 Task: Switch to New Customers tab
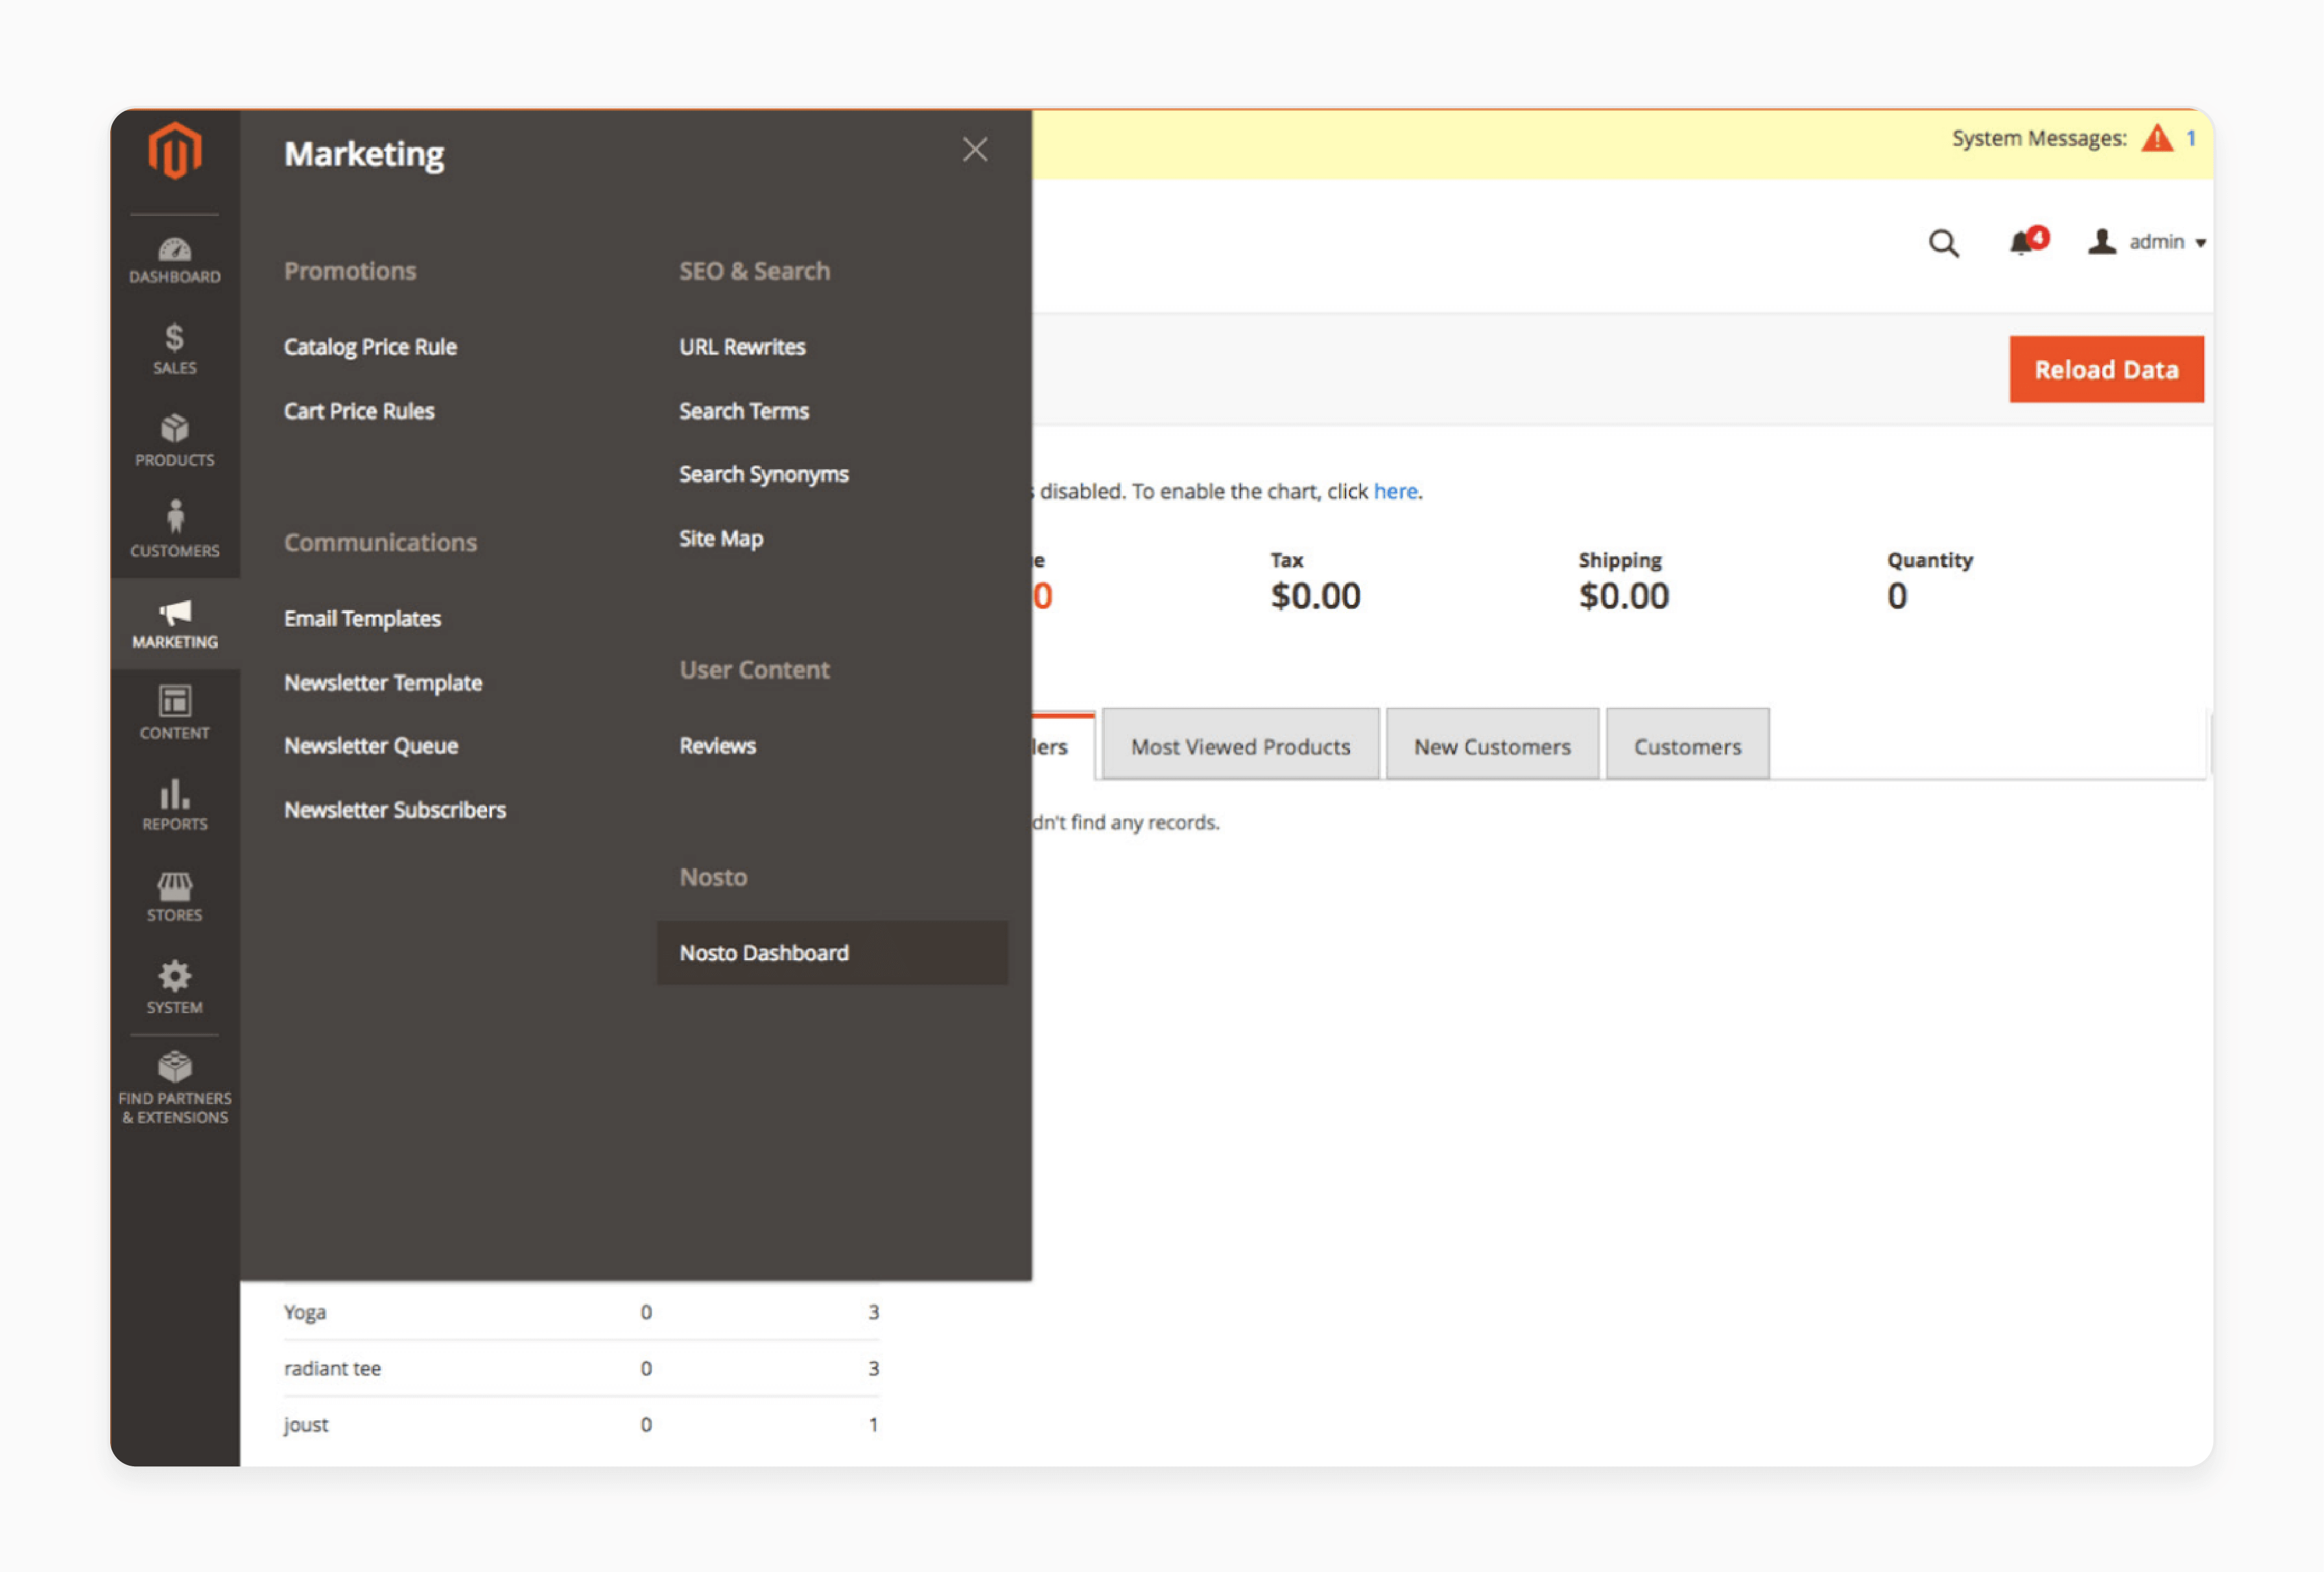pos(1492,746)
